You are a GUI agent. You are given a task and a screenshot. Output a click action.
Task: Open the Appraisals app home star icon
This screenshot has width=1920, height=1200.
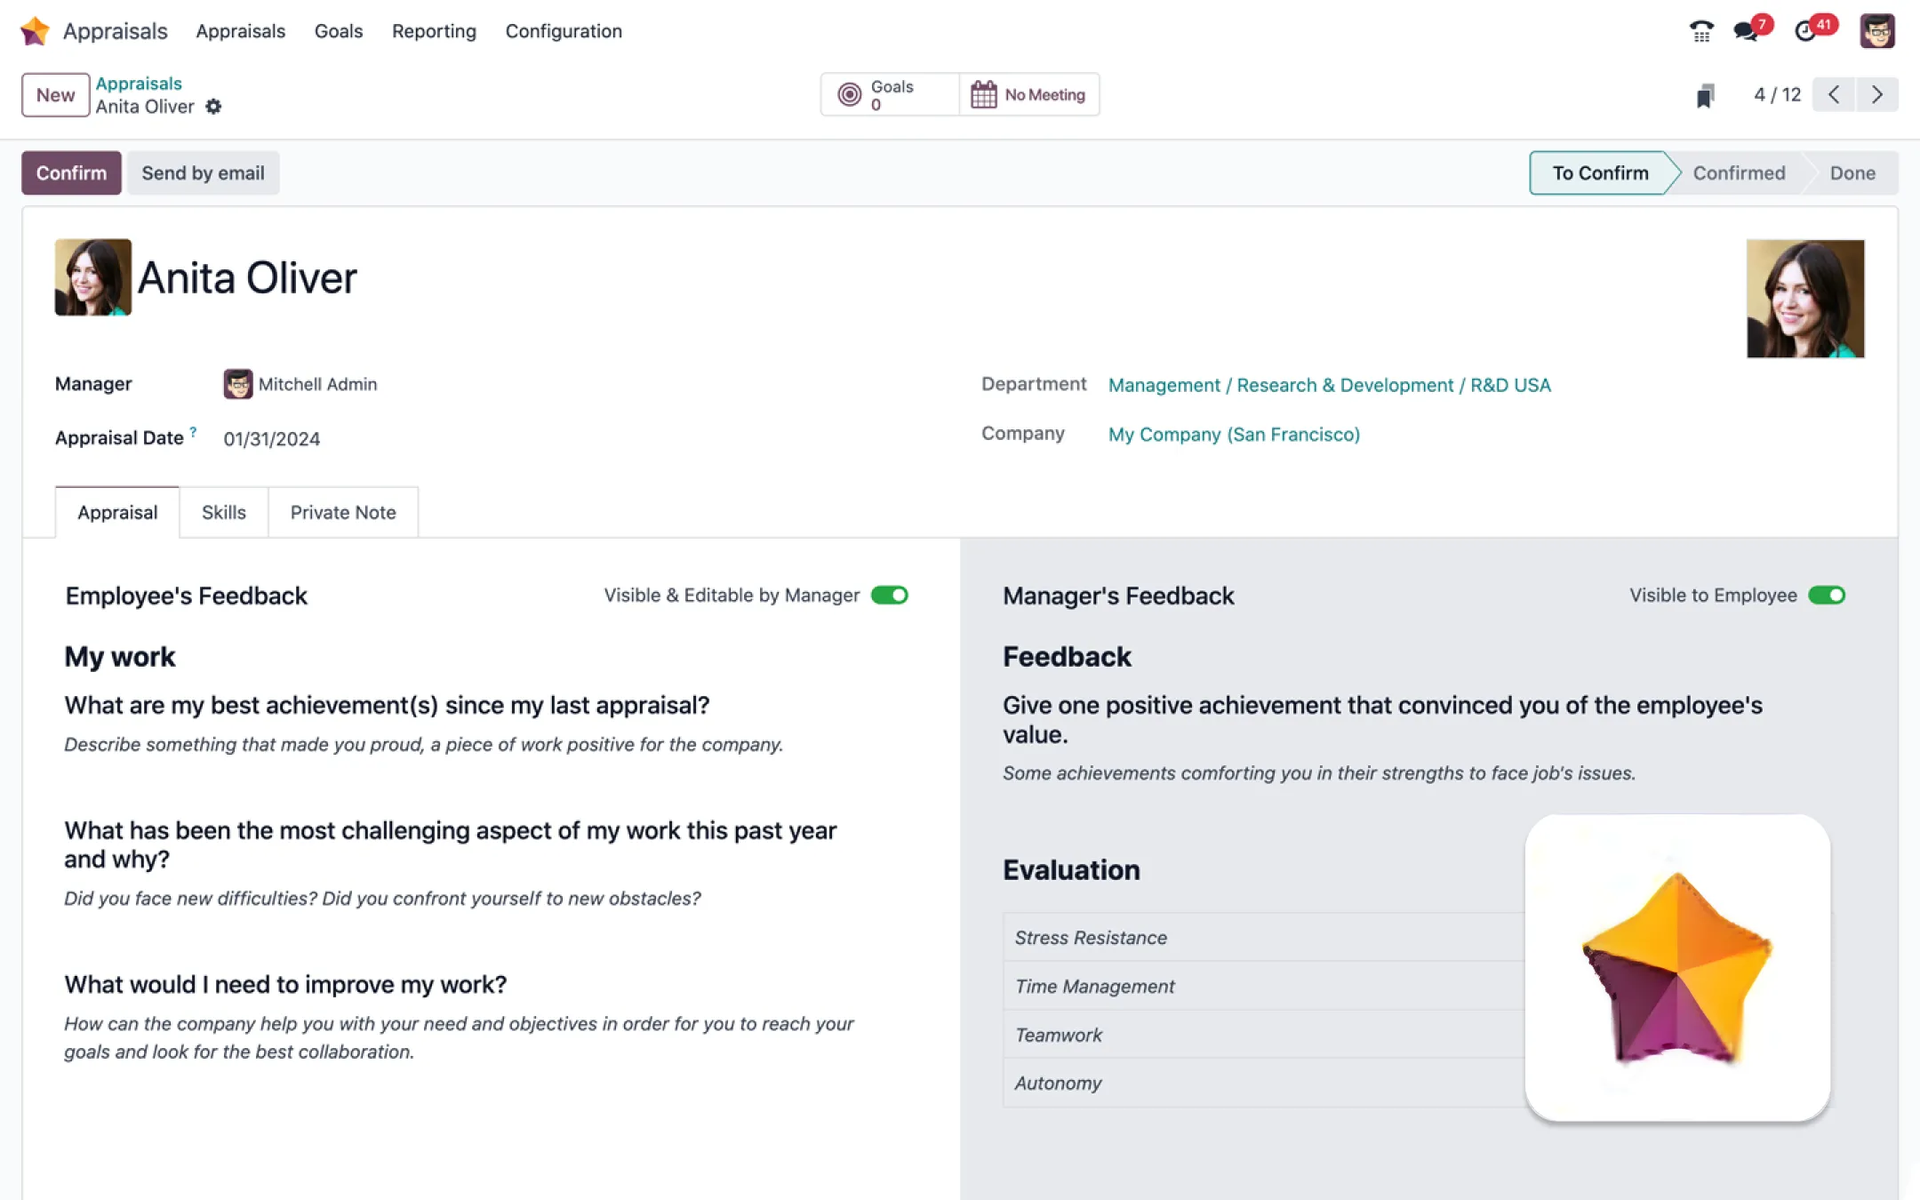coord(35,31)
